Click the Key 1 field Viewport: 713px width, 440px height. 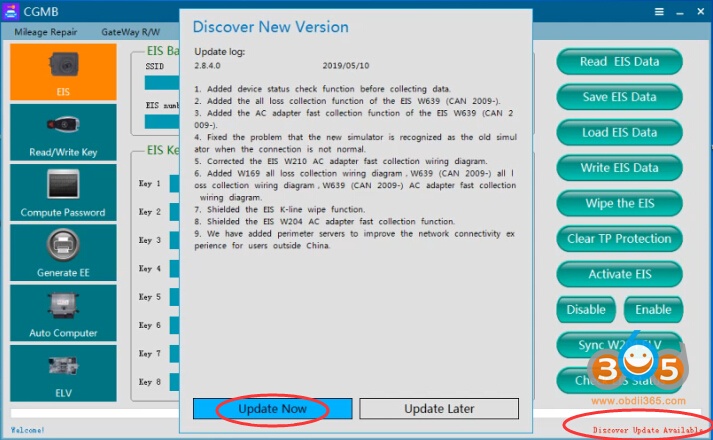[x=174, y=184]
